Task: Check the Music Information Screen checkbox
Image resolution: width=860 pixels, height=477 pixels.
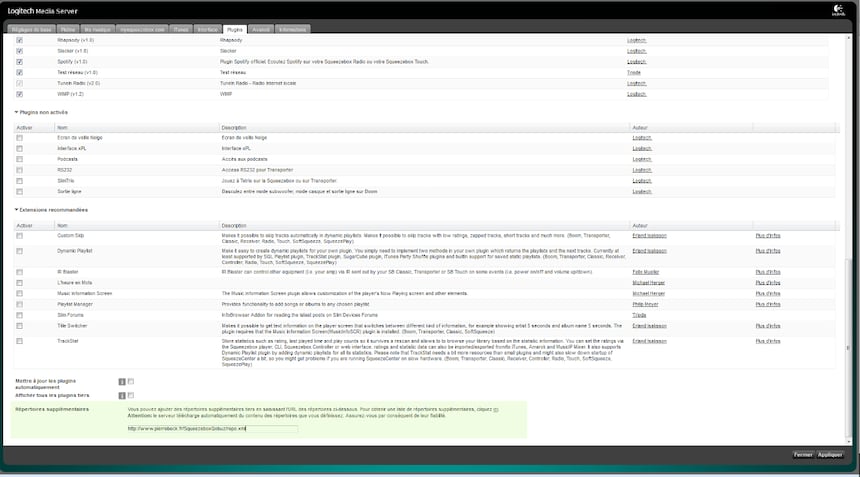Action: (x=20, y=294)
